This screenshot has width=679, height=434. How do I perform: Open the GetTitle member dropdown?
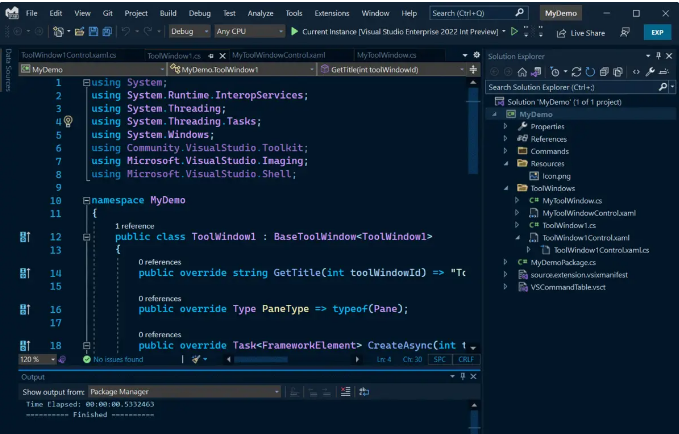click(392, 69)
